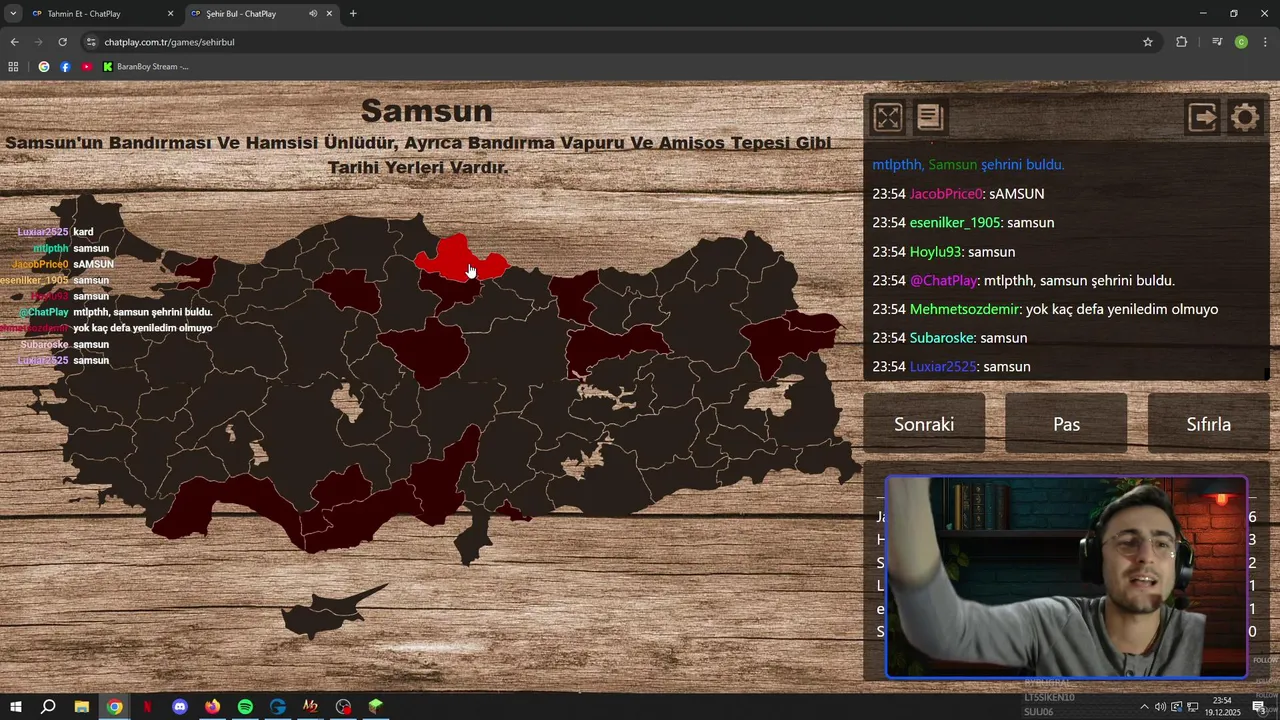
Task: Click esenilker_1905 username in chat panel
Action: (956, 223)
